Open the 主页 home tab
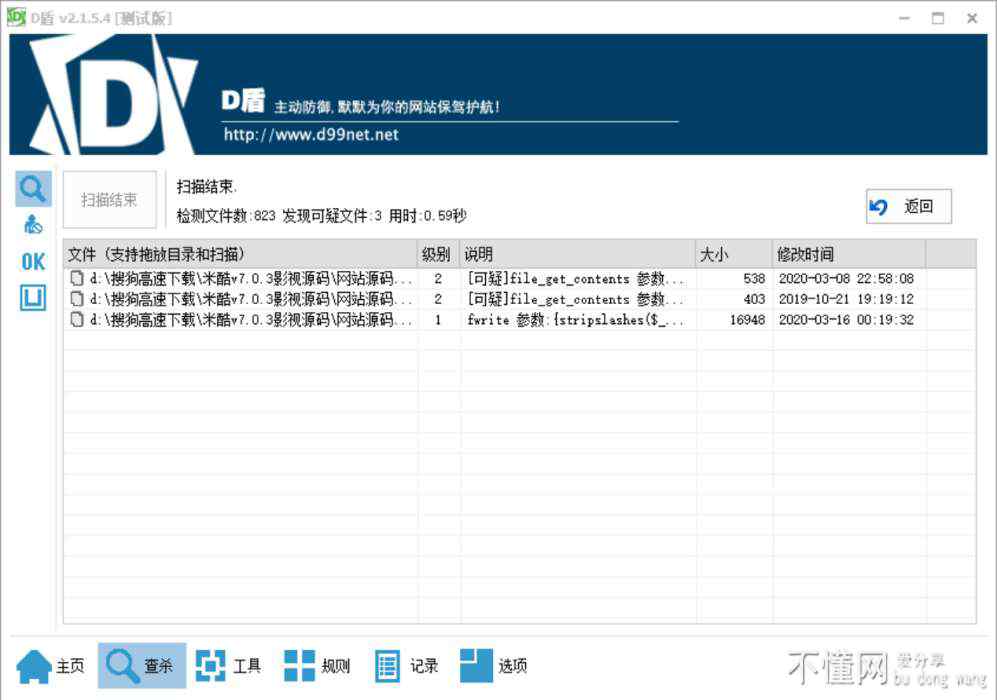The width and height of the screenshot is (997, 700). [x=51, y=666]
